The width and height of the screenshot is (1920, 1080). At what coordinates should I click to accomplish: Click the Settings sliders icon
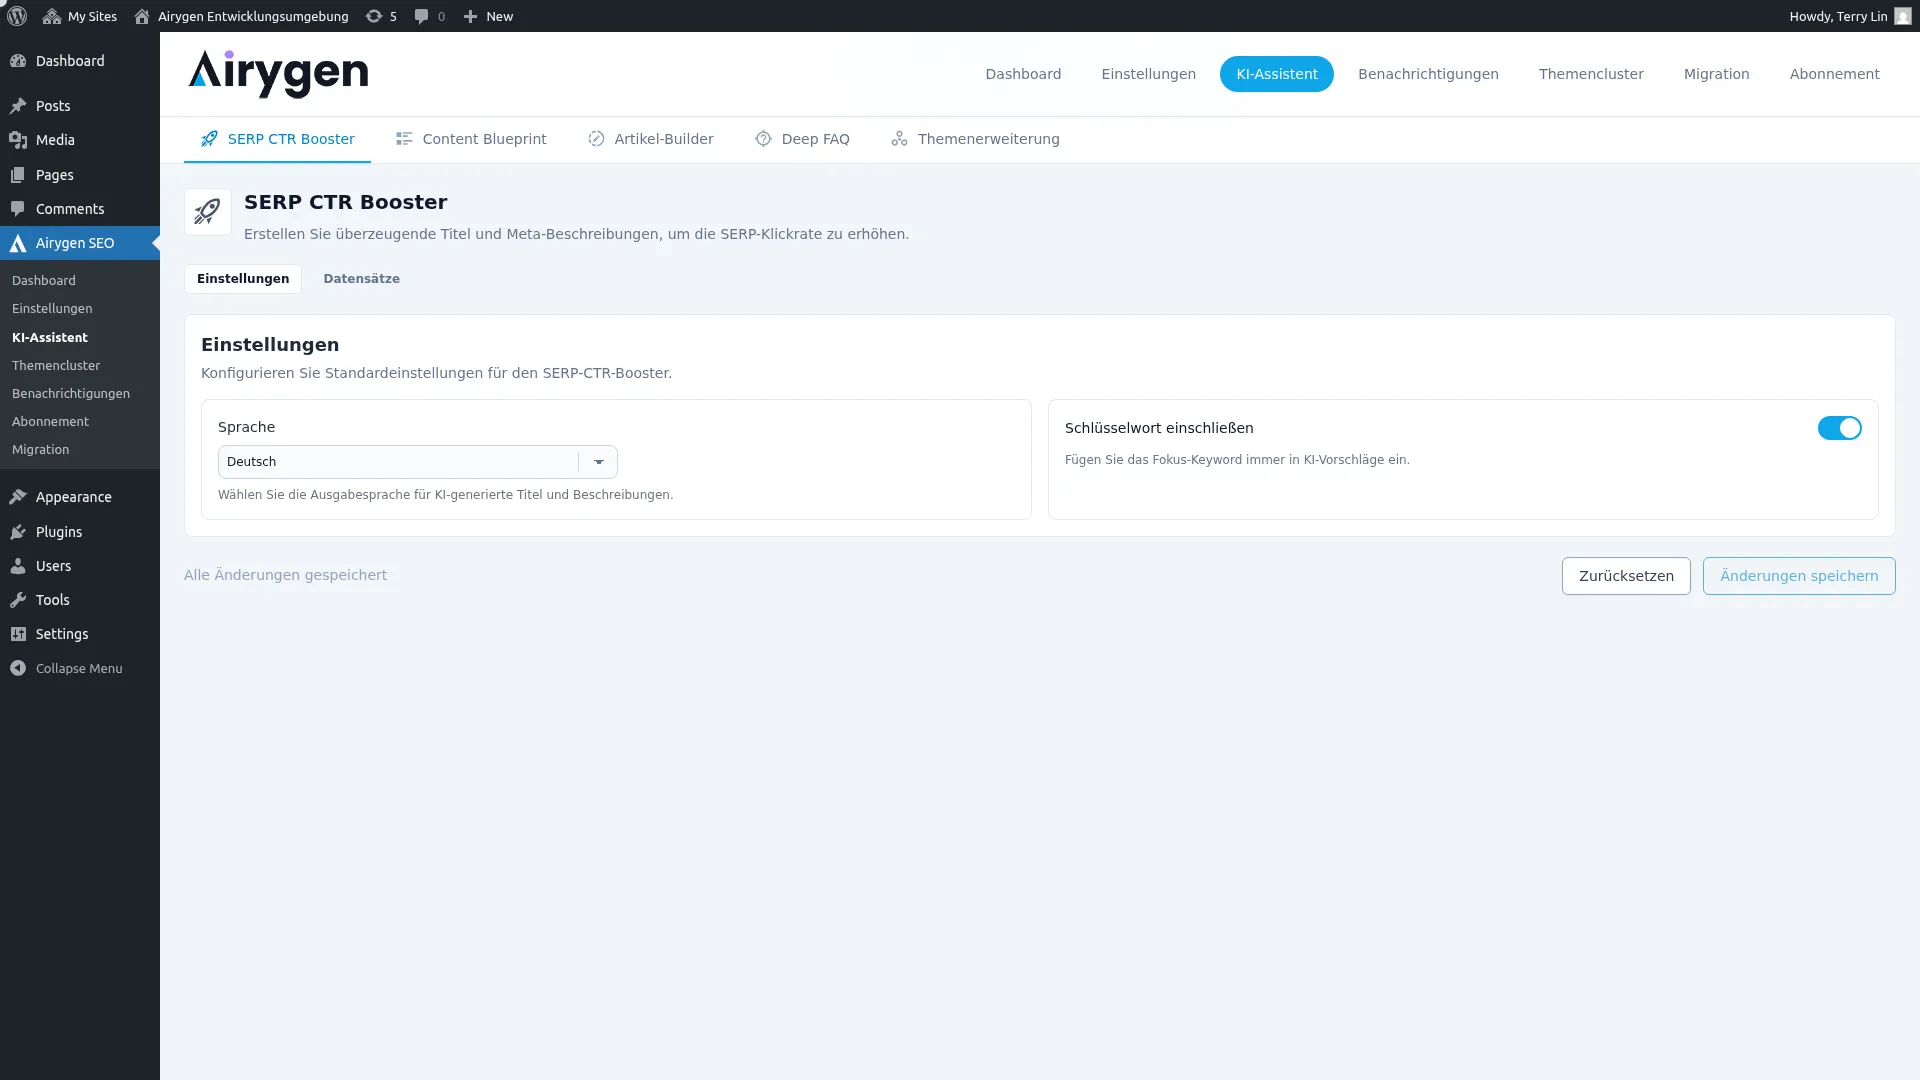tap(18, 634)
